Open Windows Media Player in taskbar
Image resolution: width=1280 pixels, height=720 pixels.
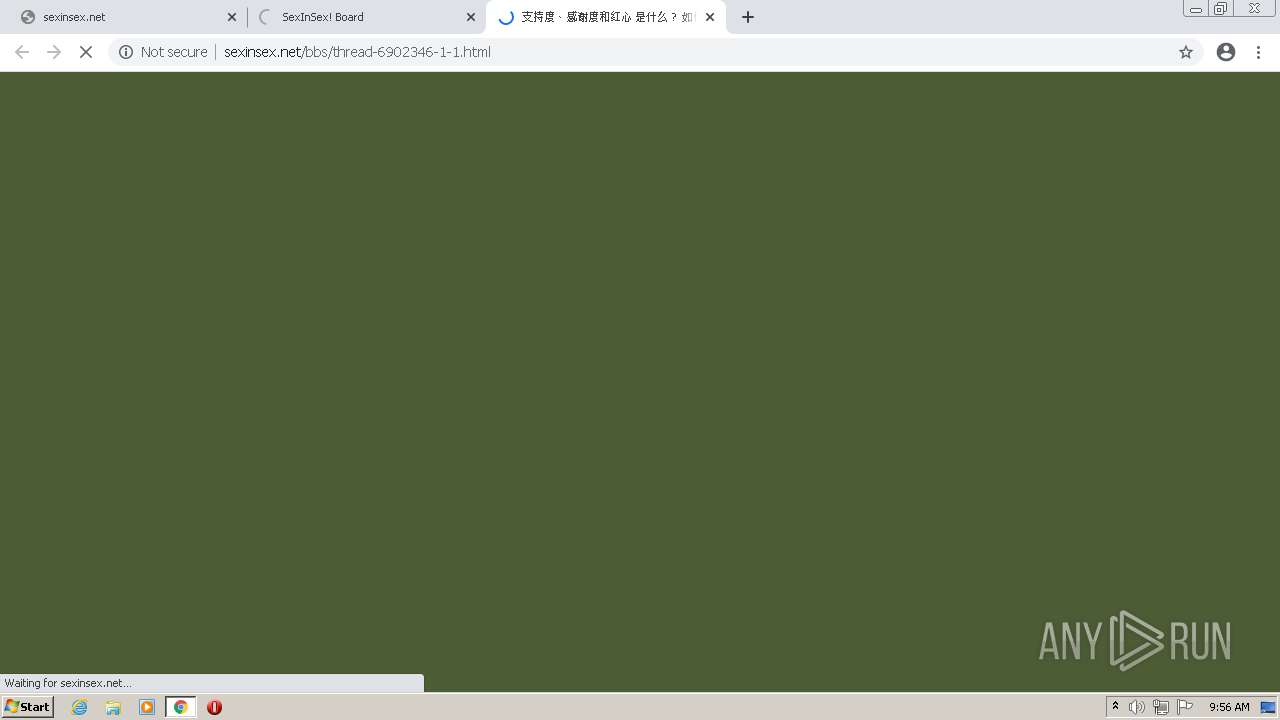click(147, 707)
